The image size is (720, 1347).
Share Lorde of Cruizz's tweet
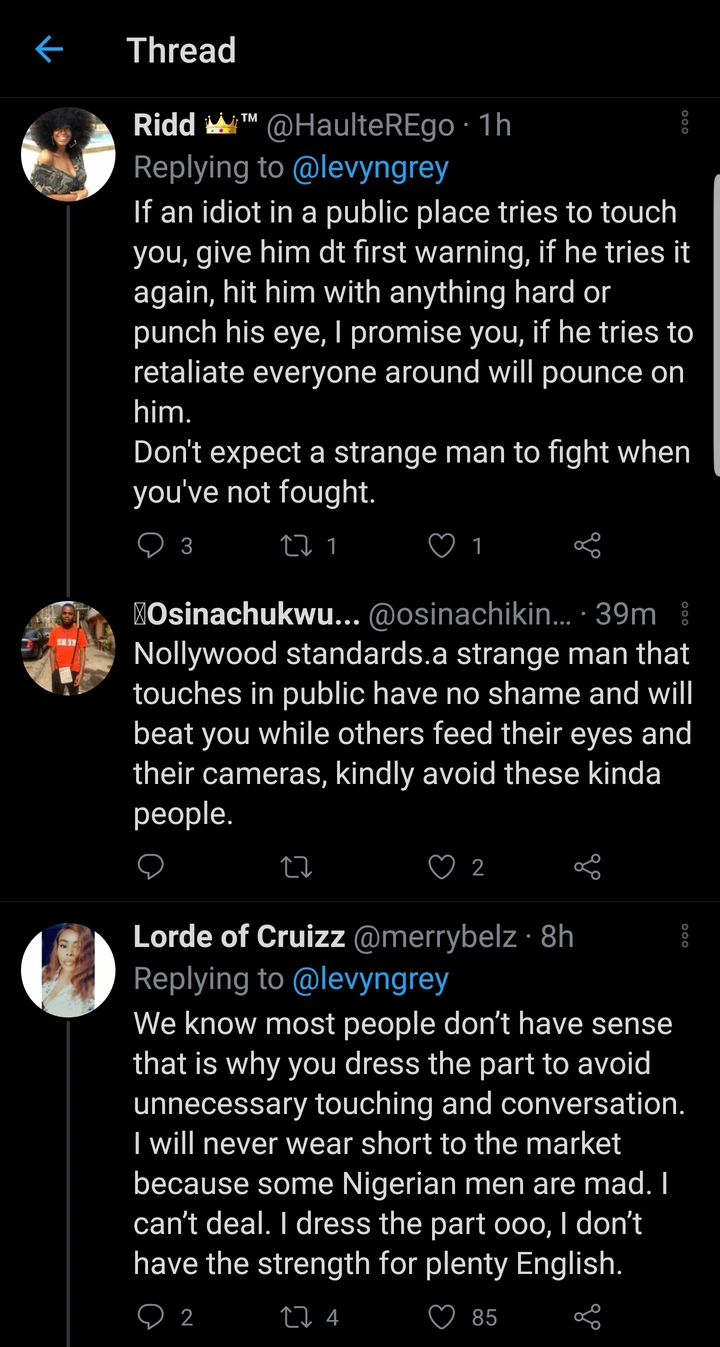(587, 1317)
